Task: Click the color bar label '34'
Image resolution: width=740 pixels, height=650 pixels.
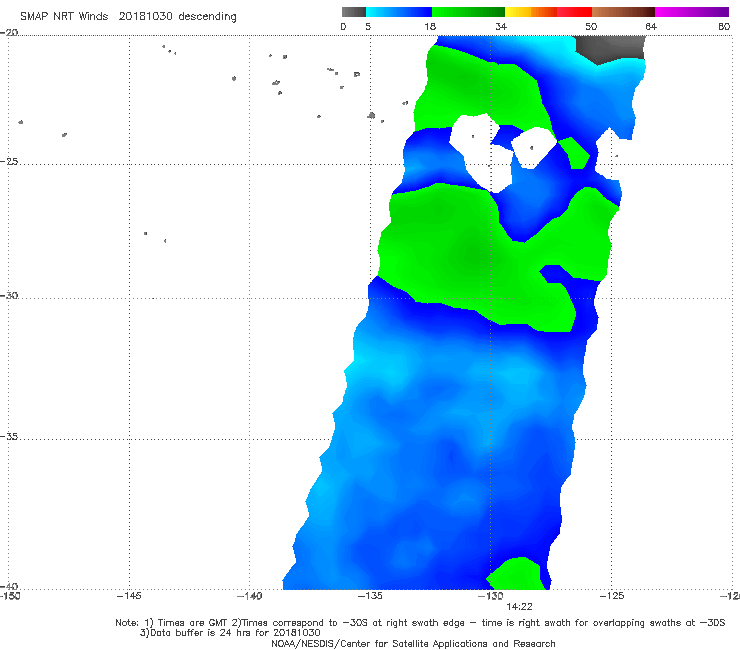Action: (501, 26)
